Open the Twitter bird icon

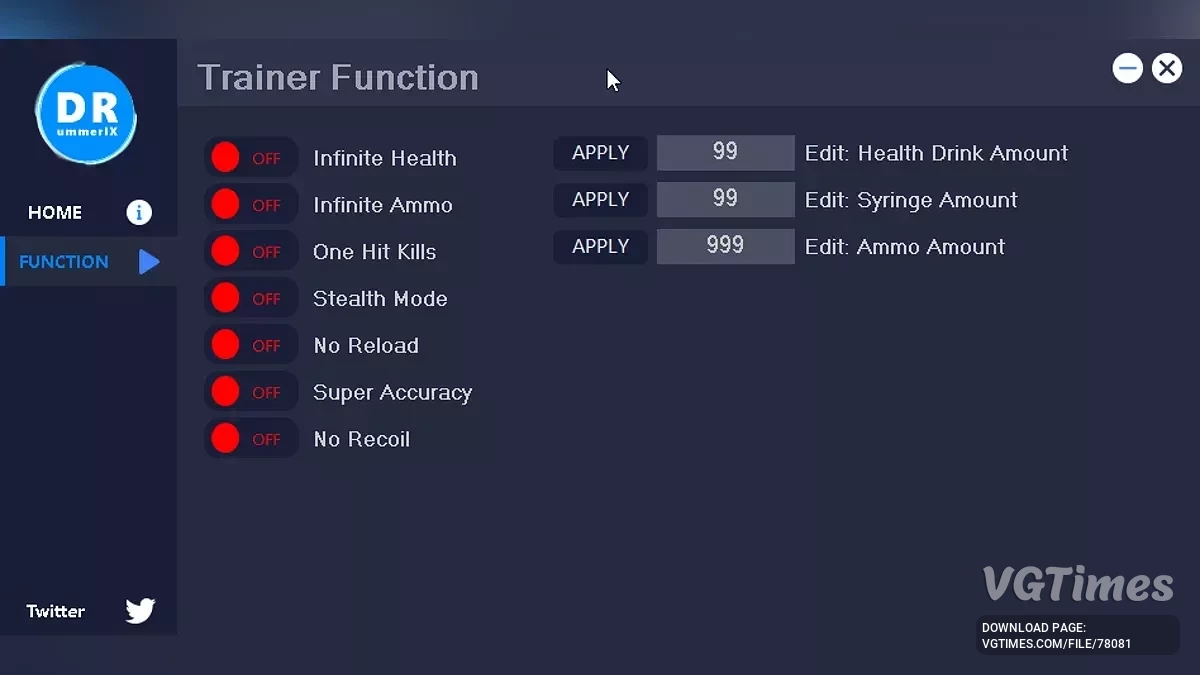click(x=140, y=611)
